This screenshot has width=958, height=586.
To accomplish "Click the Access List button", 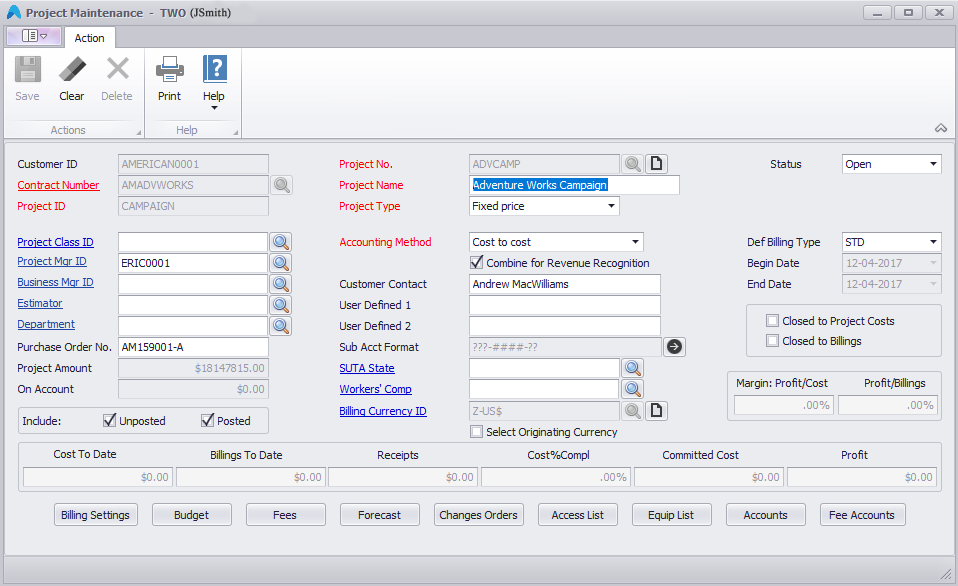I will [577, 515].
